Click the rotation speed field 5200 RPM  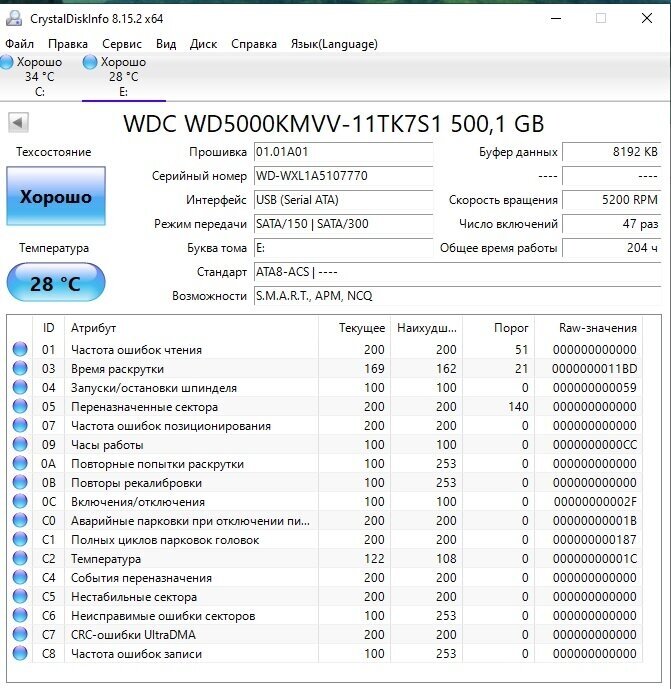(x=612, y=200)
